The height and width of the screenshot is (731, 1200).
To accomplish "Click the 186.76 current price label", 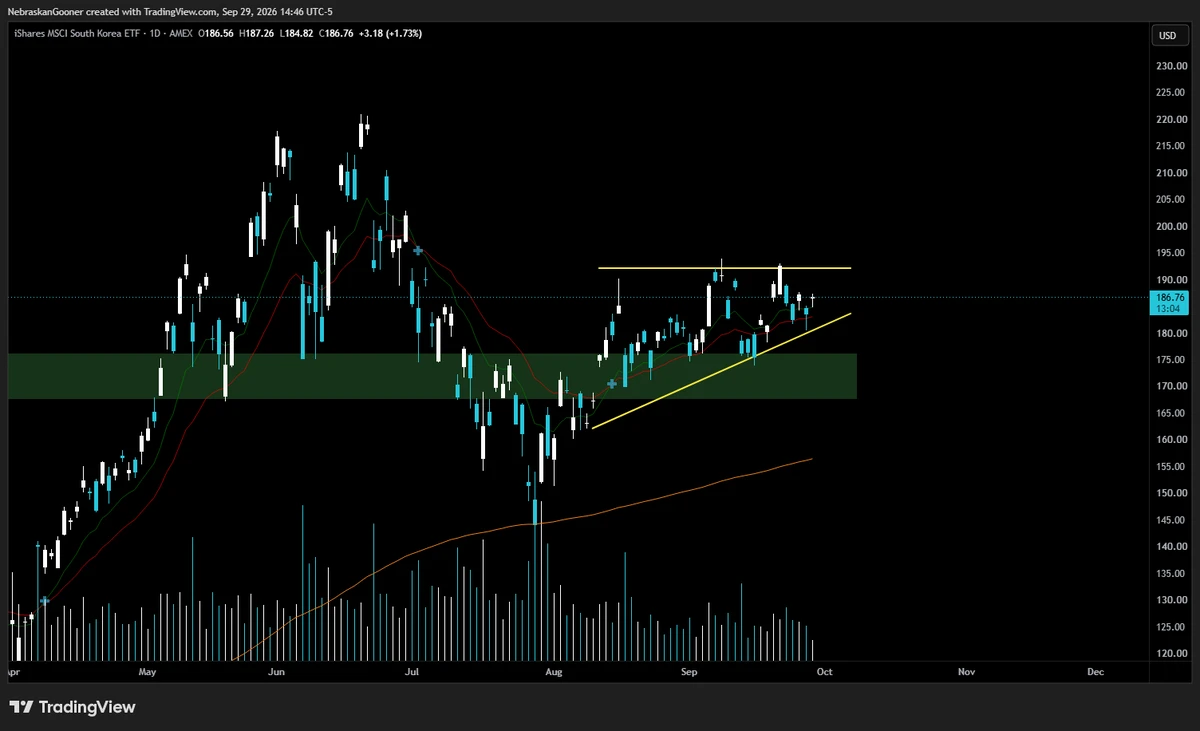I will click(x=1169, y=297).
